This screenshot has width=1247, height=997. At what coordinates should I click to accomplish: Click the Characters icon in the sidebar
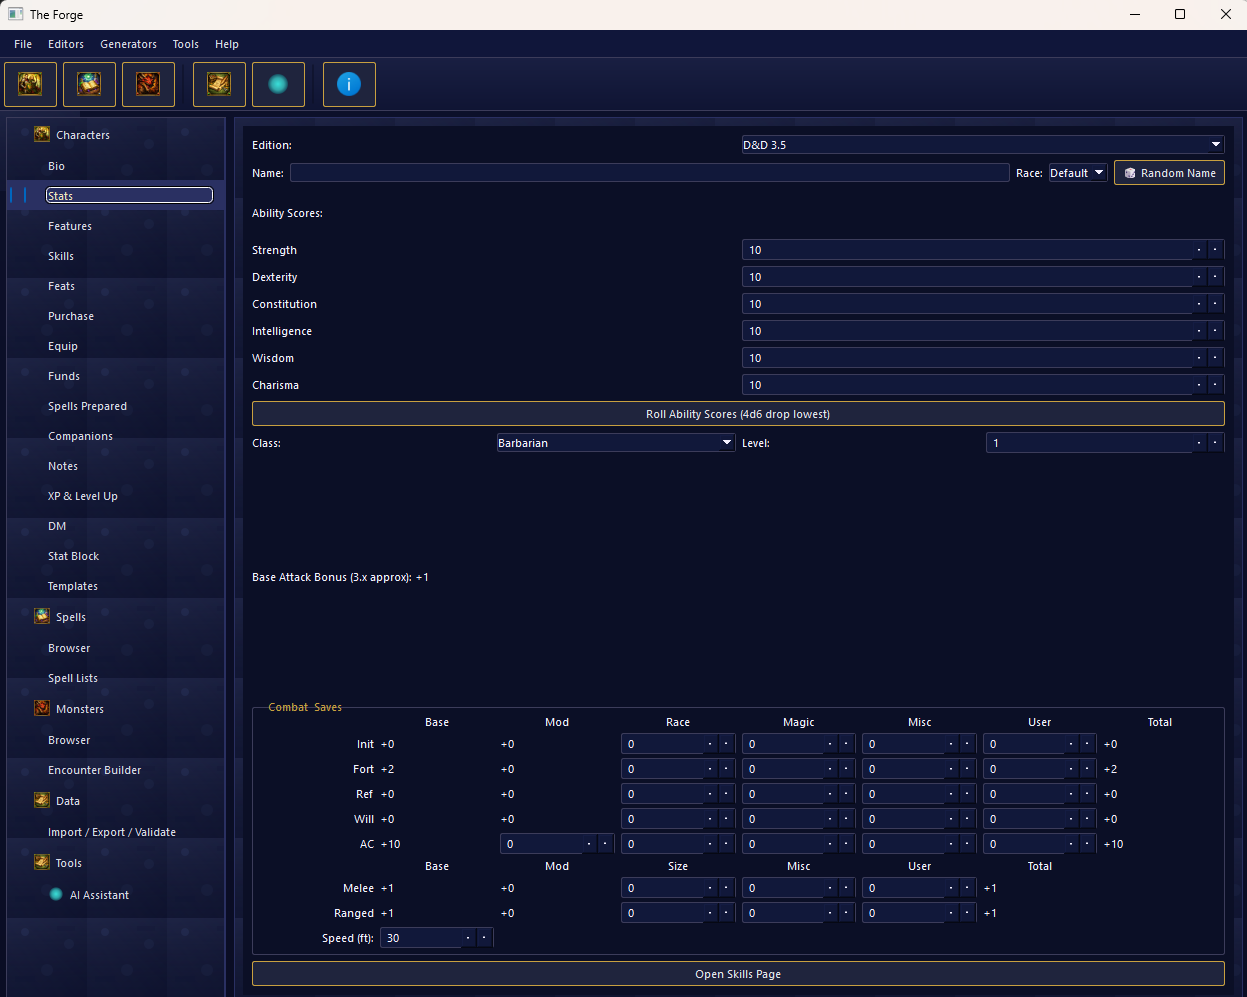(42, 133)
